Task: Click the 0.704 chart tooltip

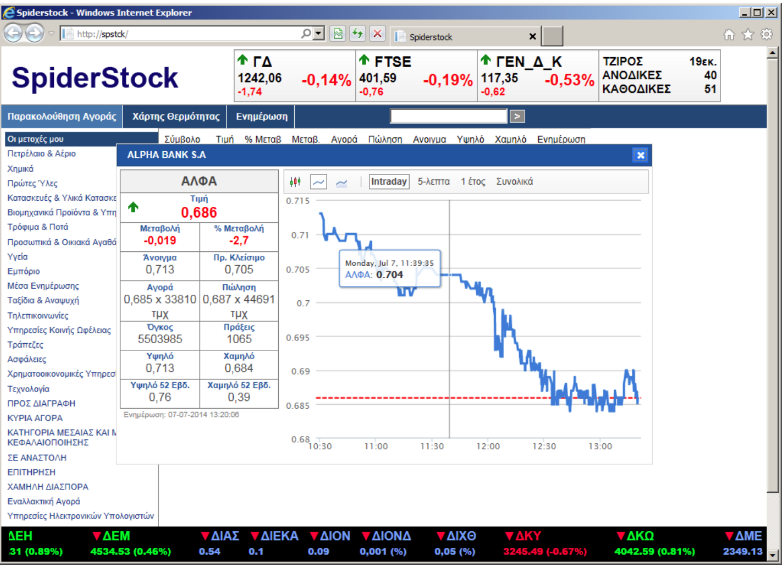Action: tap(390, 269)
